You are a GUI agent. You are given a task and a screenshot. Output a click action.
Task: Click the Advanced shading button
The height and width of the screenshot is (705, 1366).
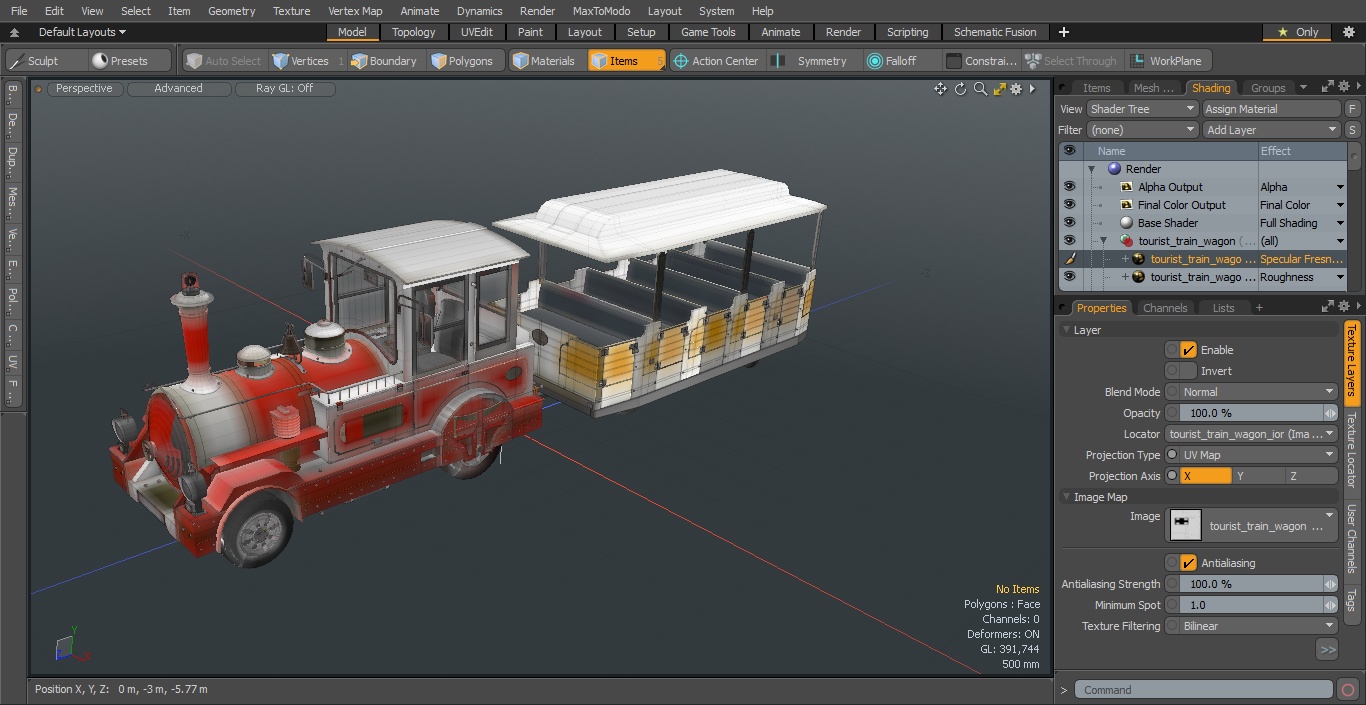(x=178, y=88)
